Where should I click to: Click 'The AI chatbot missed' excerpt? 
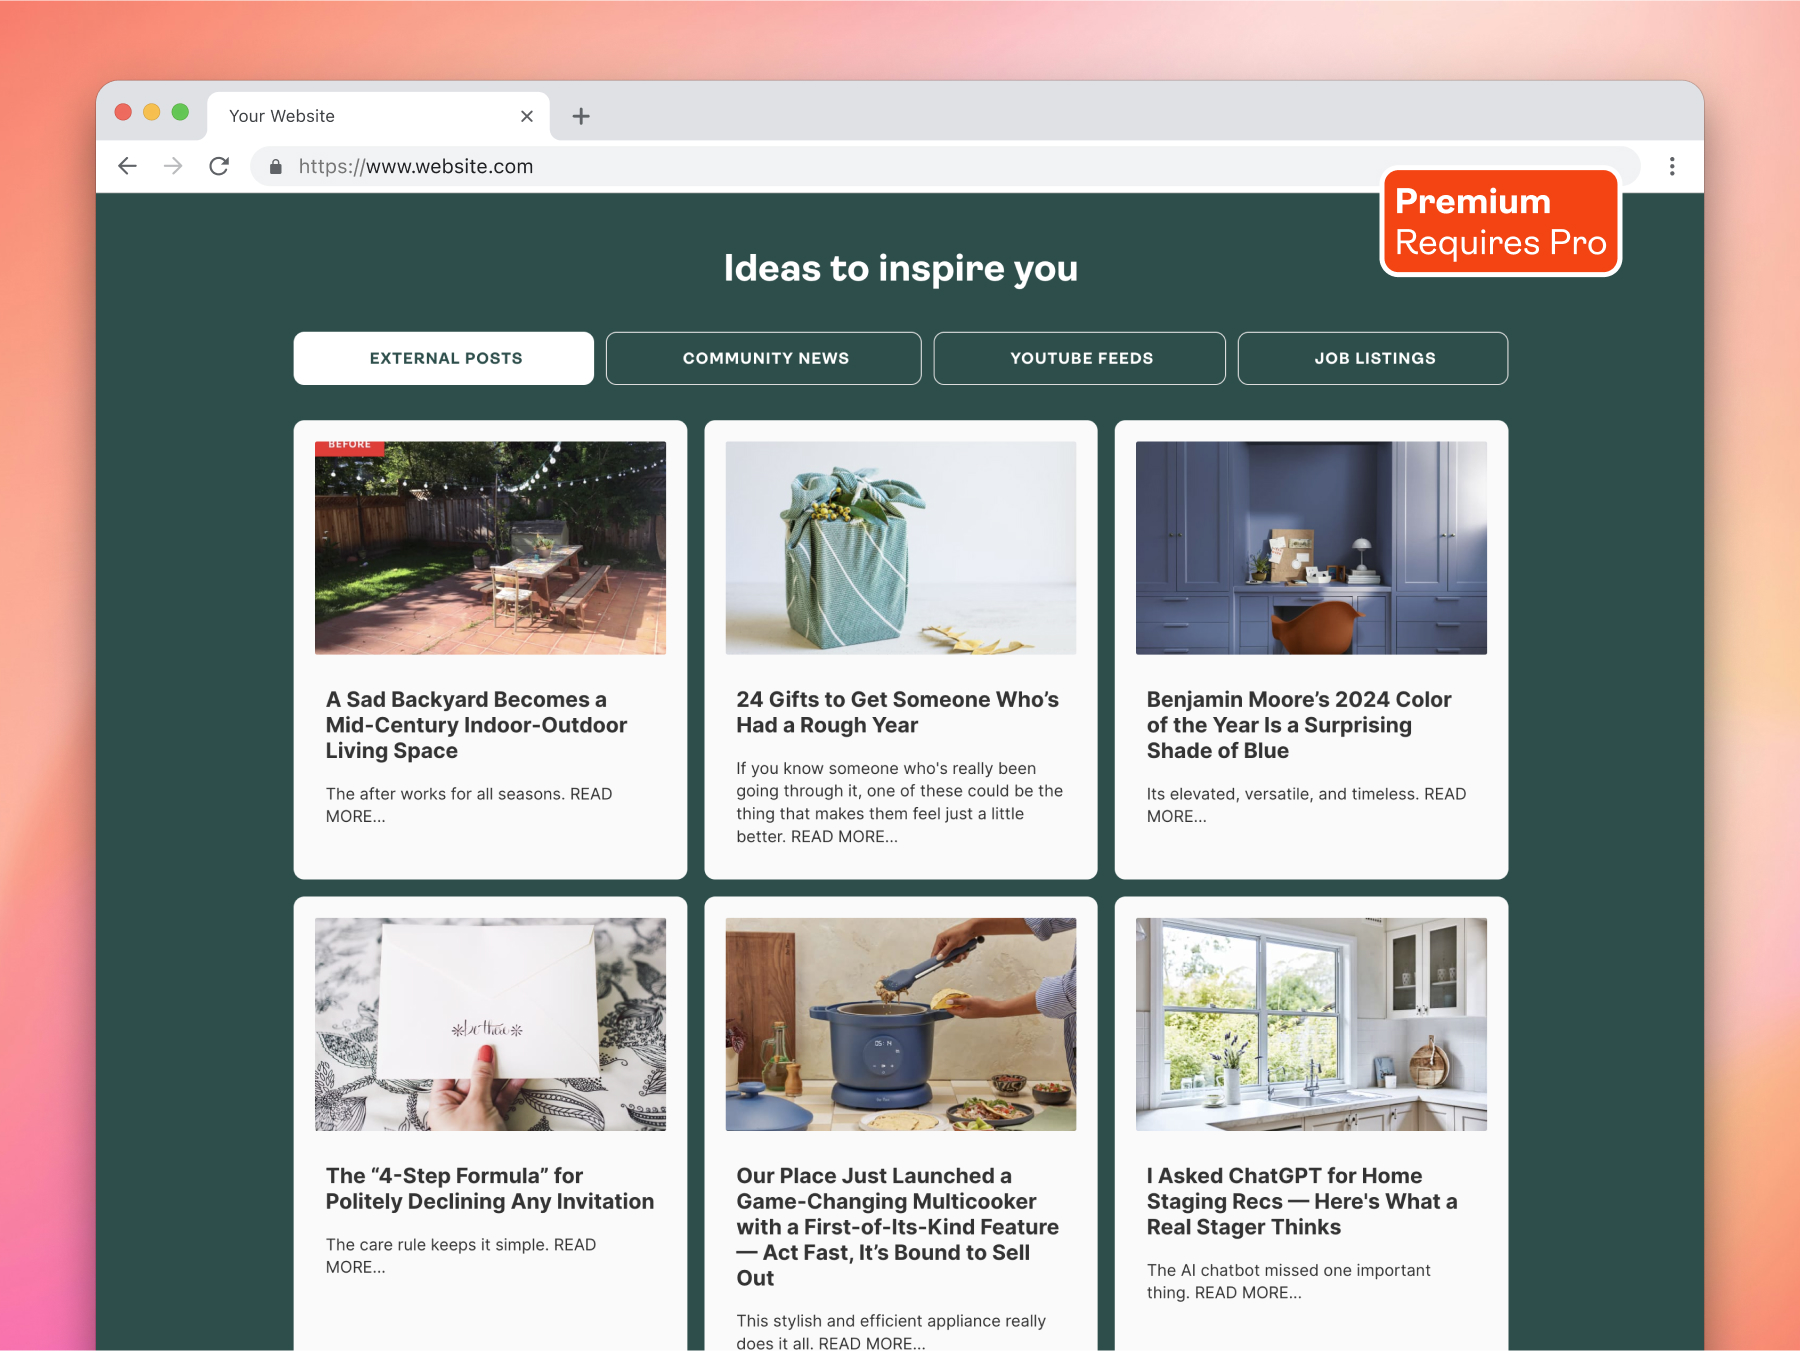click(1289, 1281)
